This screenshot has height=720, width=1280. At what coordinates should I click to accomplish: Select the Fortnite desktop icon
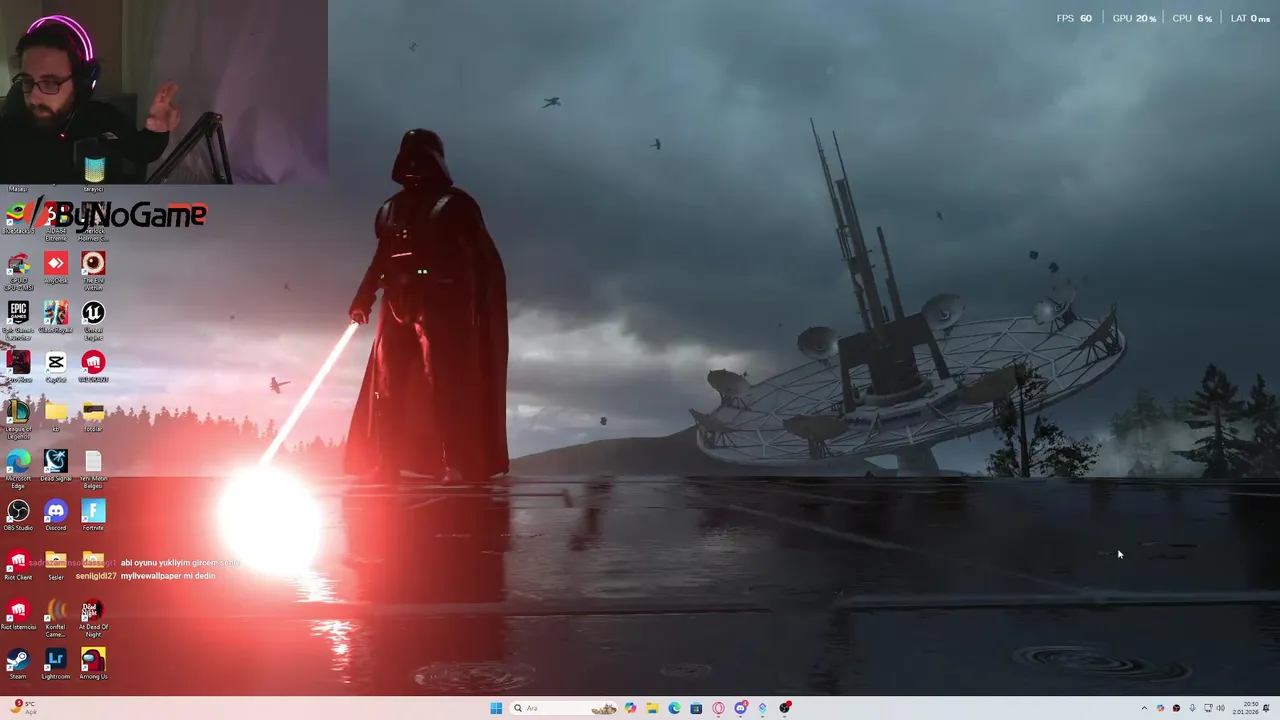93,515
